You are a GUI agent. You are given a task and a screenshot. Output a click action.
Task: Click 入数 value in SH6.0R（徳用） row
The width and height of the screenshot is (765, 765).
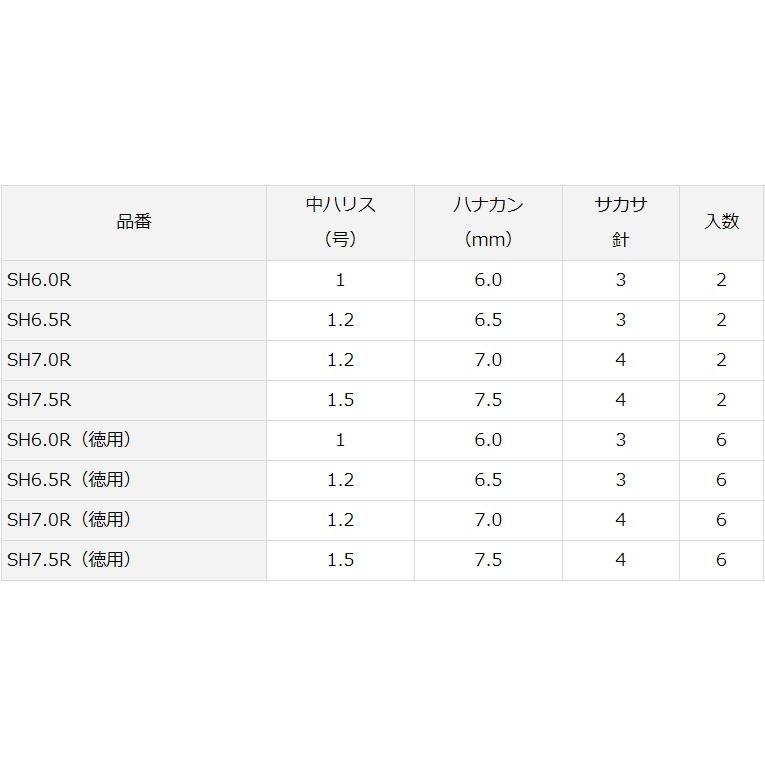click(x=721, y=440)
